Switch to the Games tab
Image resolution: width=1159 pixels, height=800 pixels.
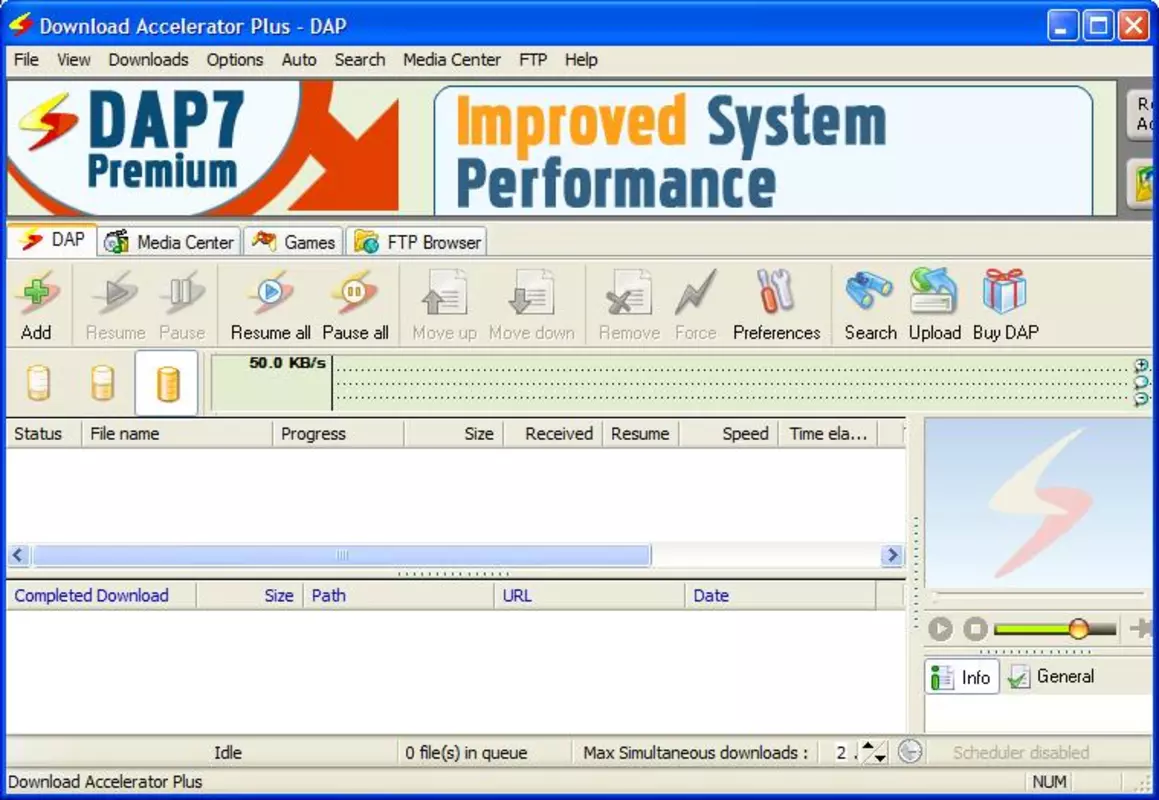(293, 242)
